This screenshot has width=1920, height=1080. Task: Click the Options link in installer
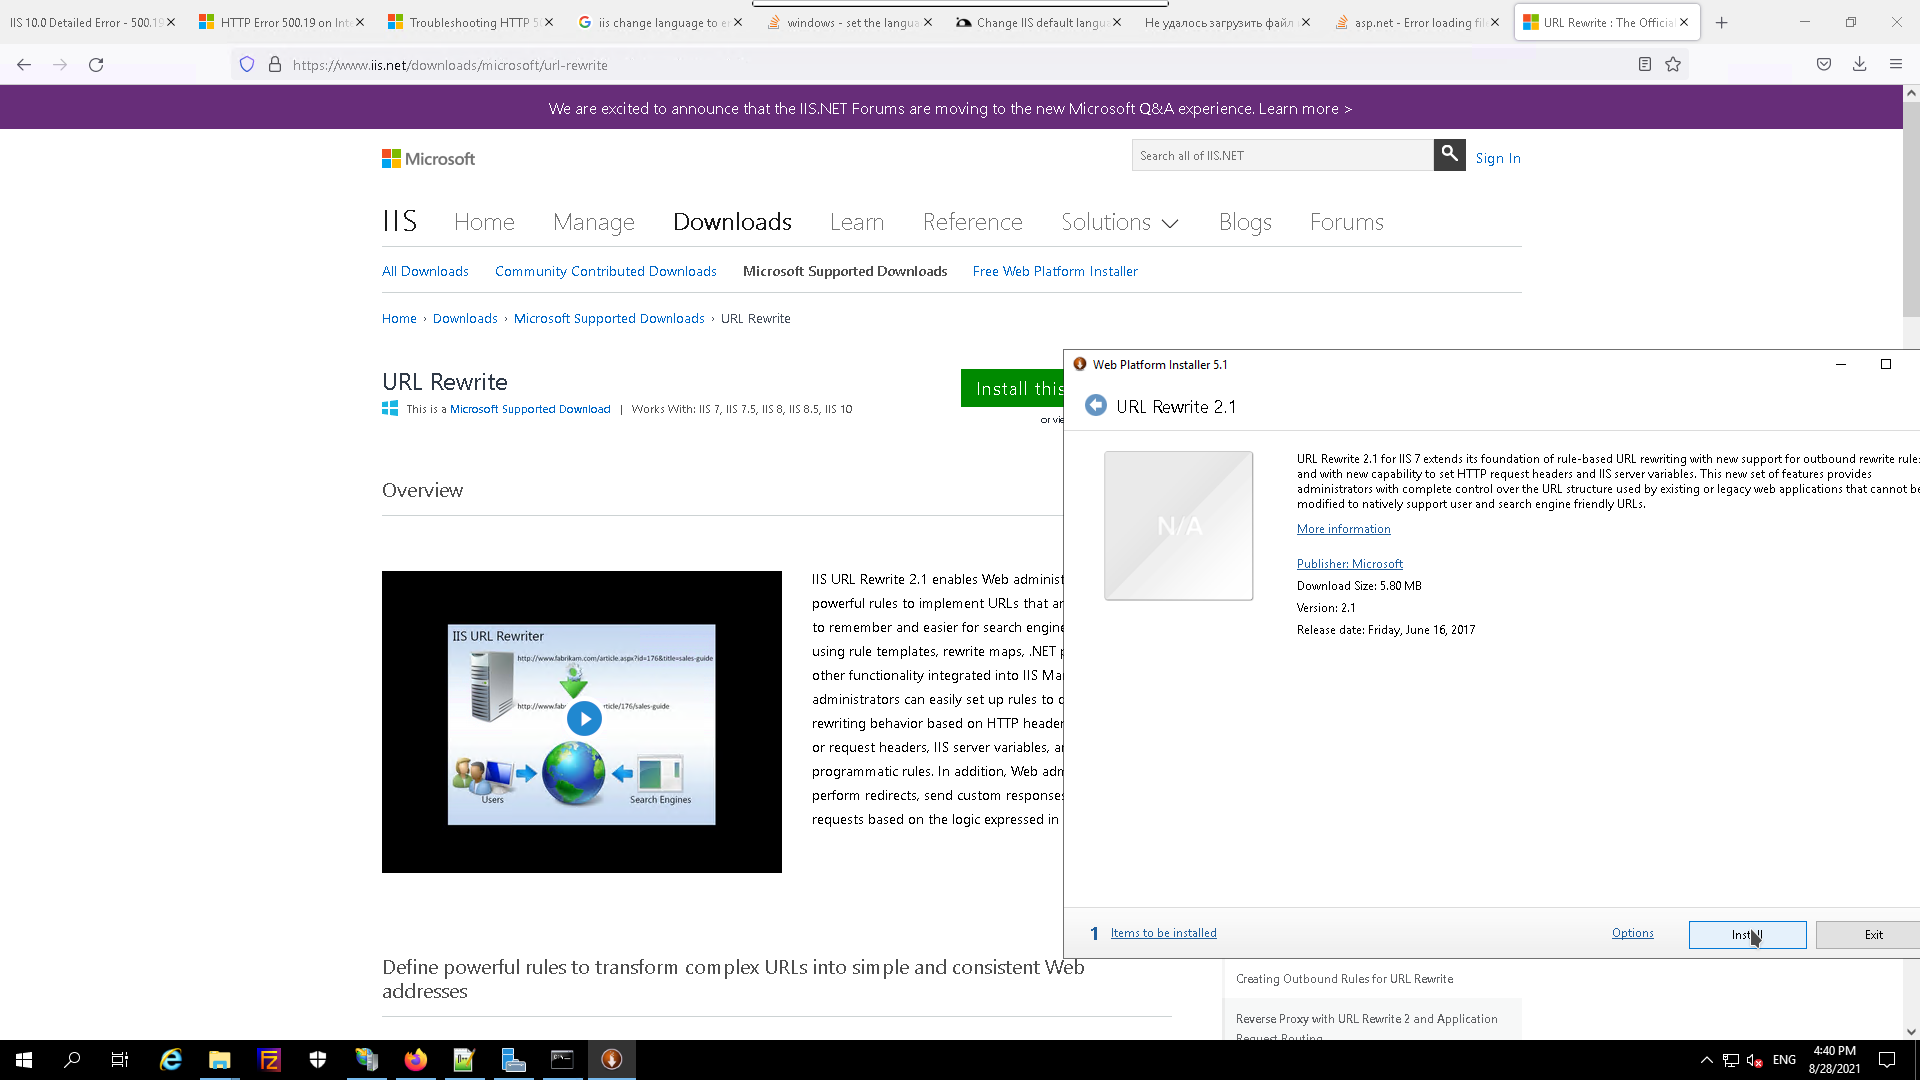pyautogui.click(x=1632, y=933)
